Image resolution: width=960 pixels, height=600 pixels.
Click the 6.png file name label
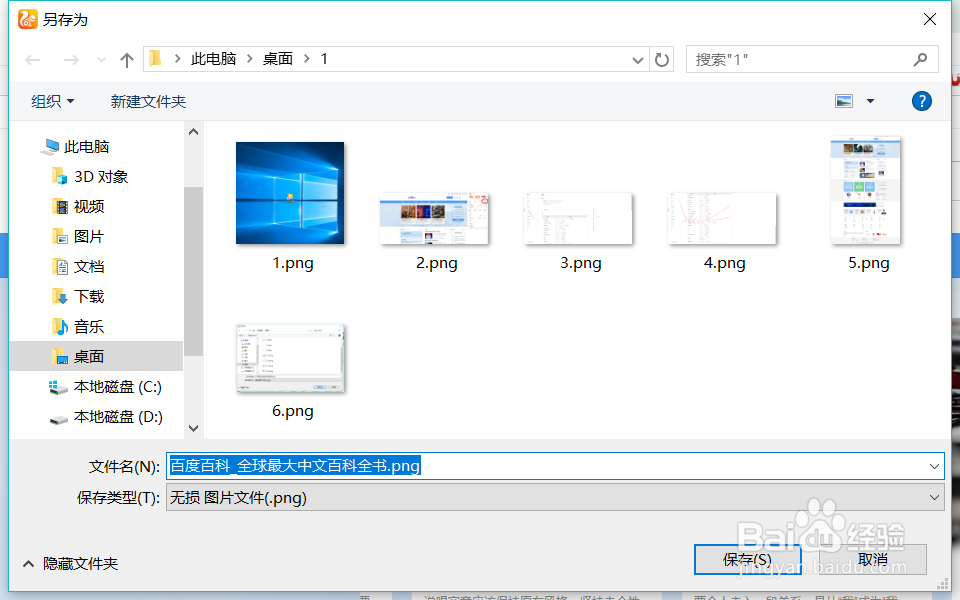[293, 411]
